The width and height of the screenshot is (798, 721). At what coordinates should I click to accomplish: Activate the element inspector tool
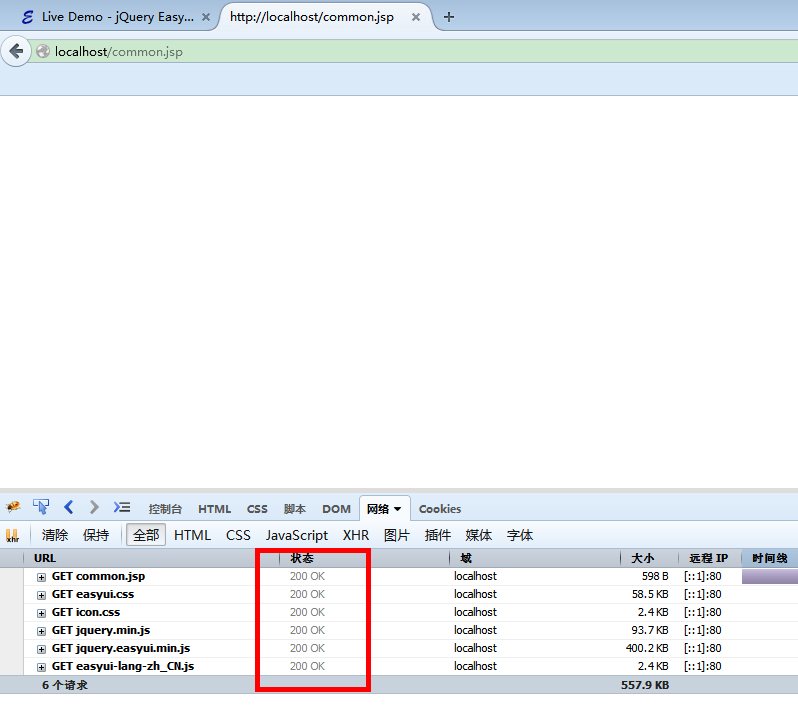point(41,508)
